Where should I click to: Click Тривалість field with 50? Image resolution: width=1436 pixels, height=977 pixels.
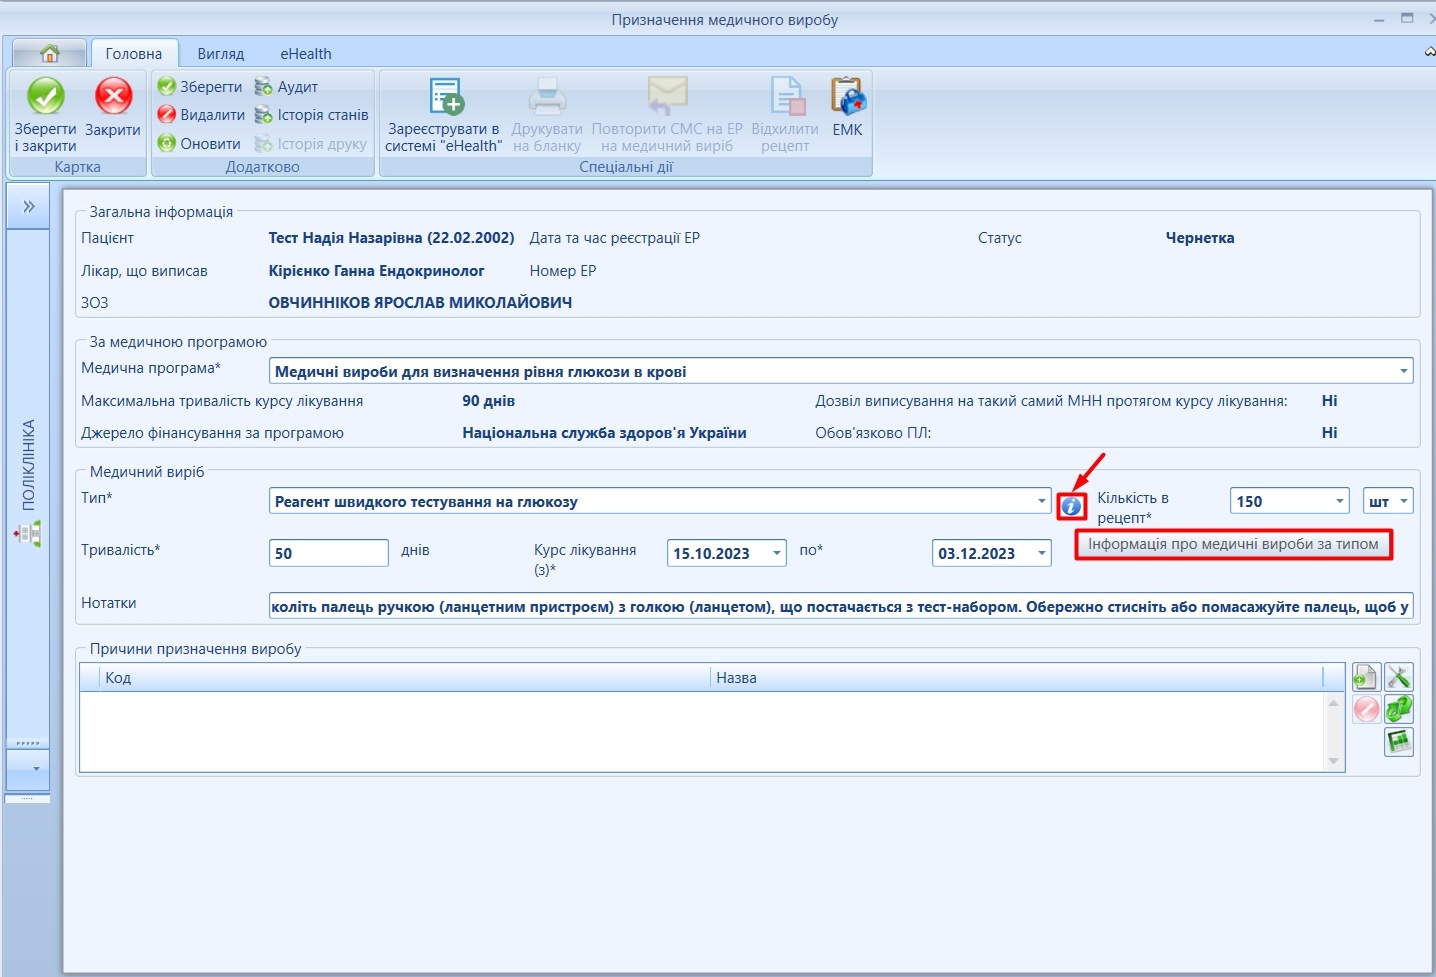(329, 553)
